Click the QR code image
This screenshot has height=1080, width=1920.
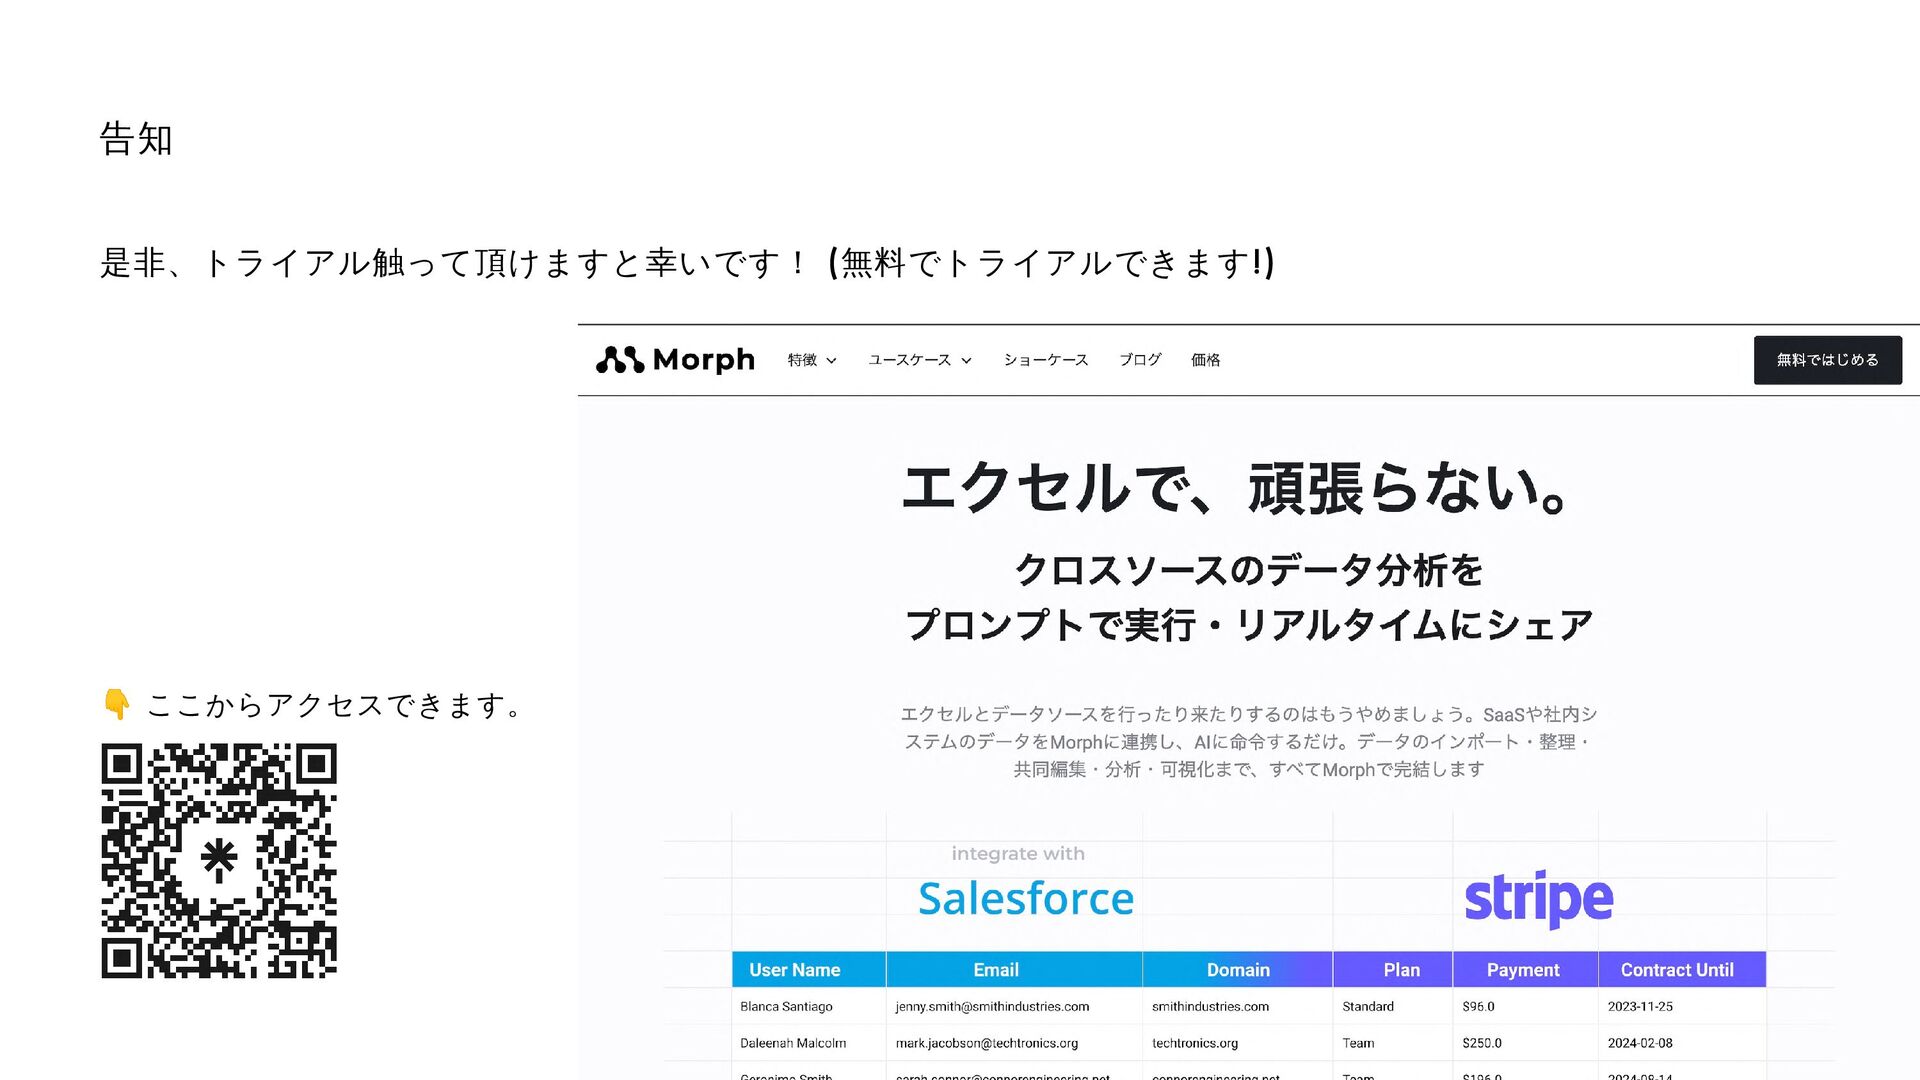click(x=219, y=860)
